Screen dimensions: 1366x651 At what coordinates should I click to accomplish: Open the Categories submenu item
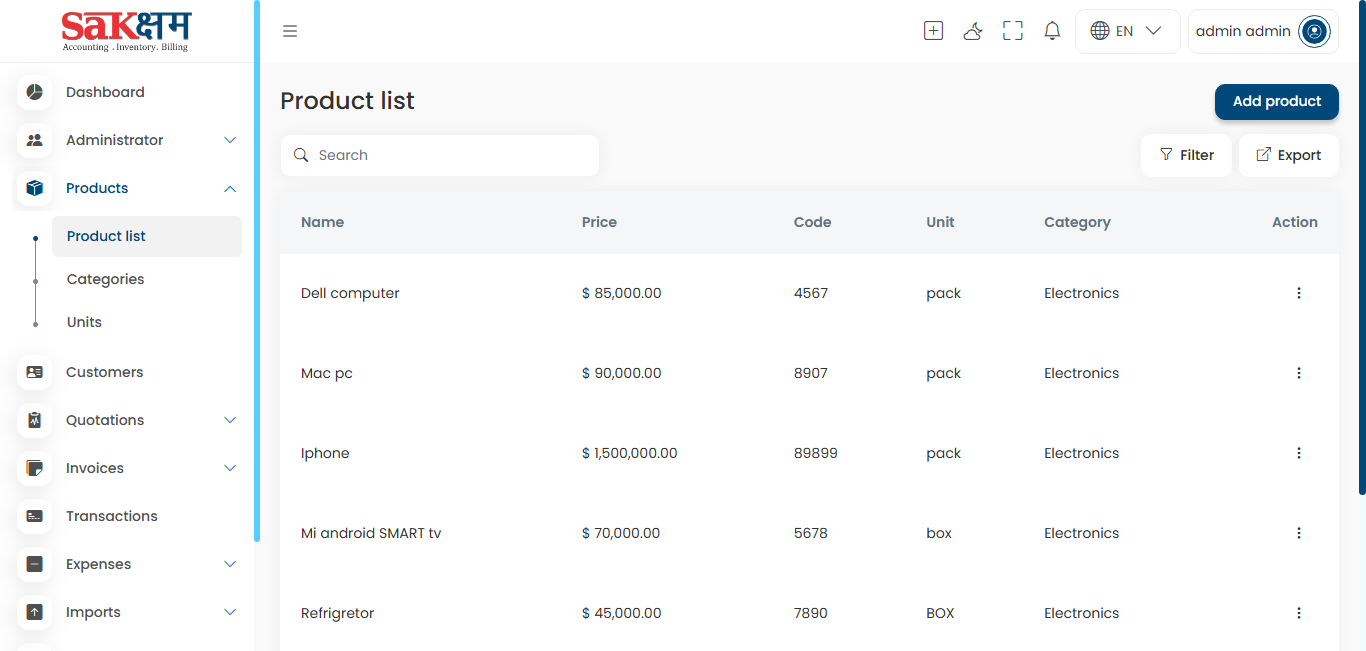105,279
